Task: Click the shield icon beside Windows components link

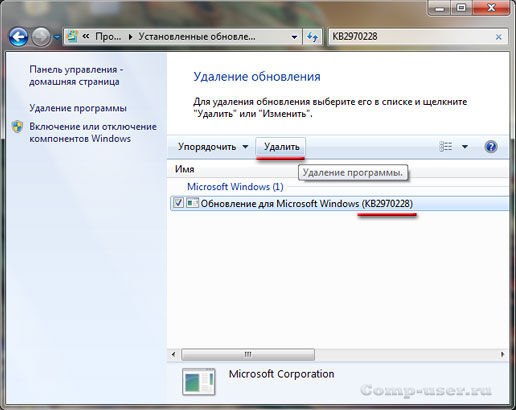Action: tap(17, 127)
